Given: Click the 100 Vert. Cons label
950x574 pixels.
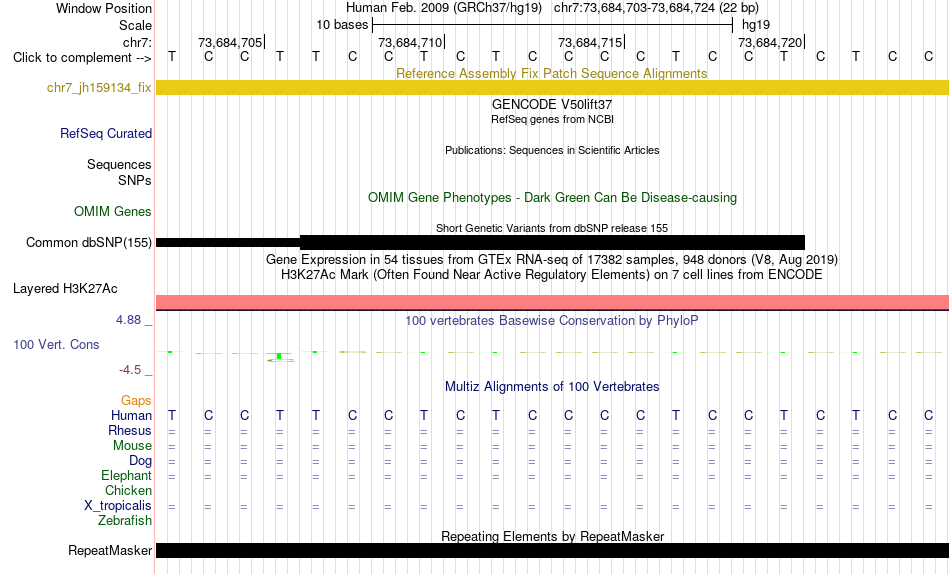Looking at the screenshot, I should [56, 344].
